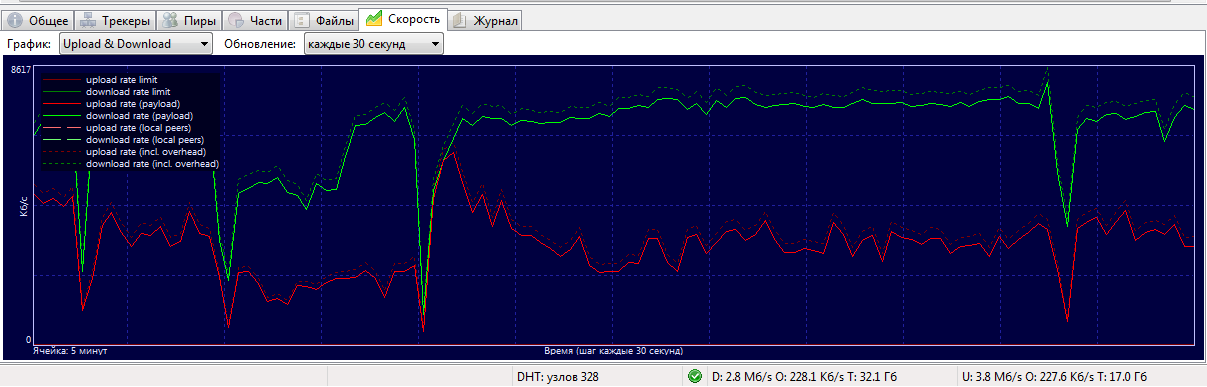
Task: Click the chart icon on Скорость tab
Action: (x=374, y=19)
